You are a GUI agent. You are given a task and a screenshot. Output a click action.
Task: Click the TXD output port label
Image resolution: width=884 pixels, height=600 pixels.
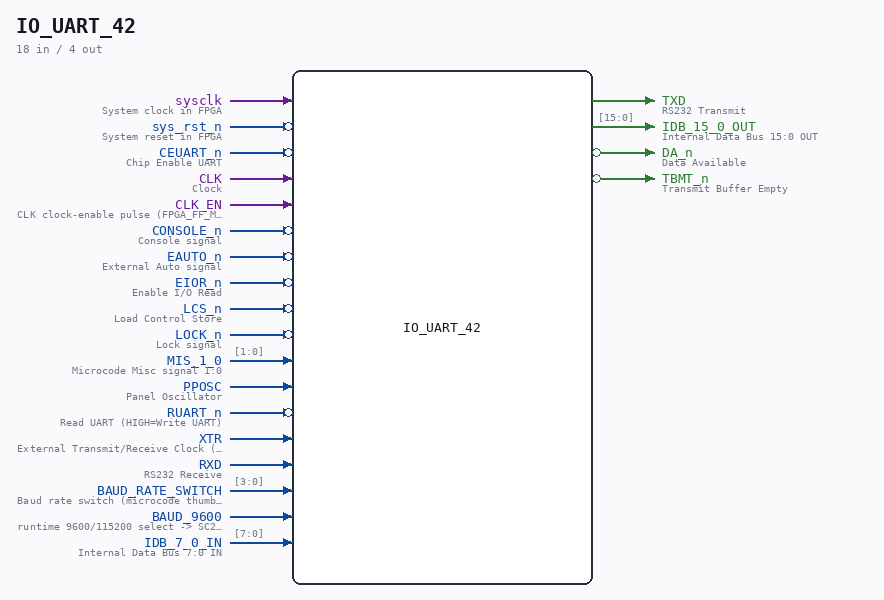point(674,100)
